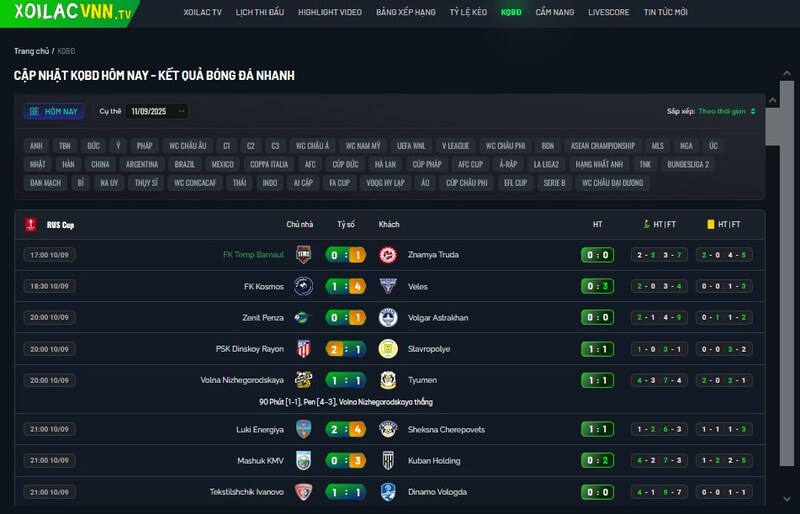
Task: Choose the MLS filter tag
Action: coord(658,146)
